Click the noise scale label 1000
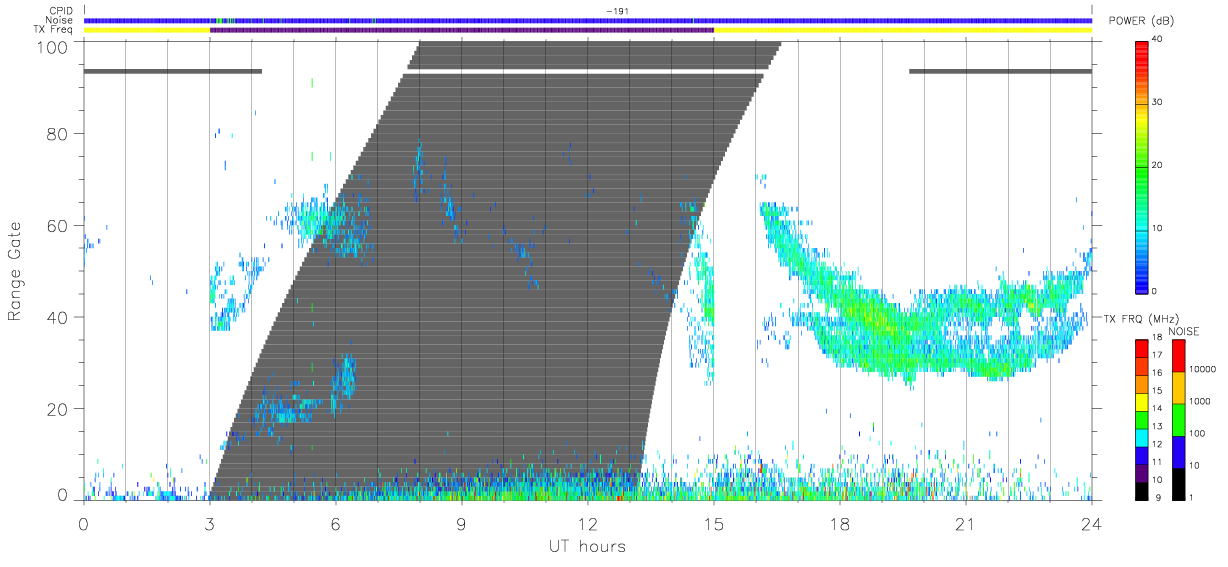This screenshot has width=1228, height=567. click(1198, 401)
